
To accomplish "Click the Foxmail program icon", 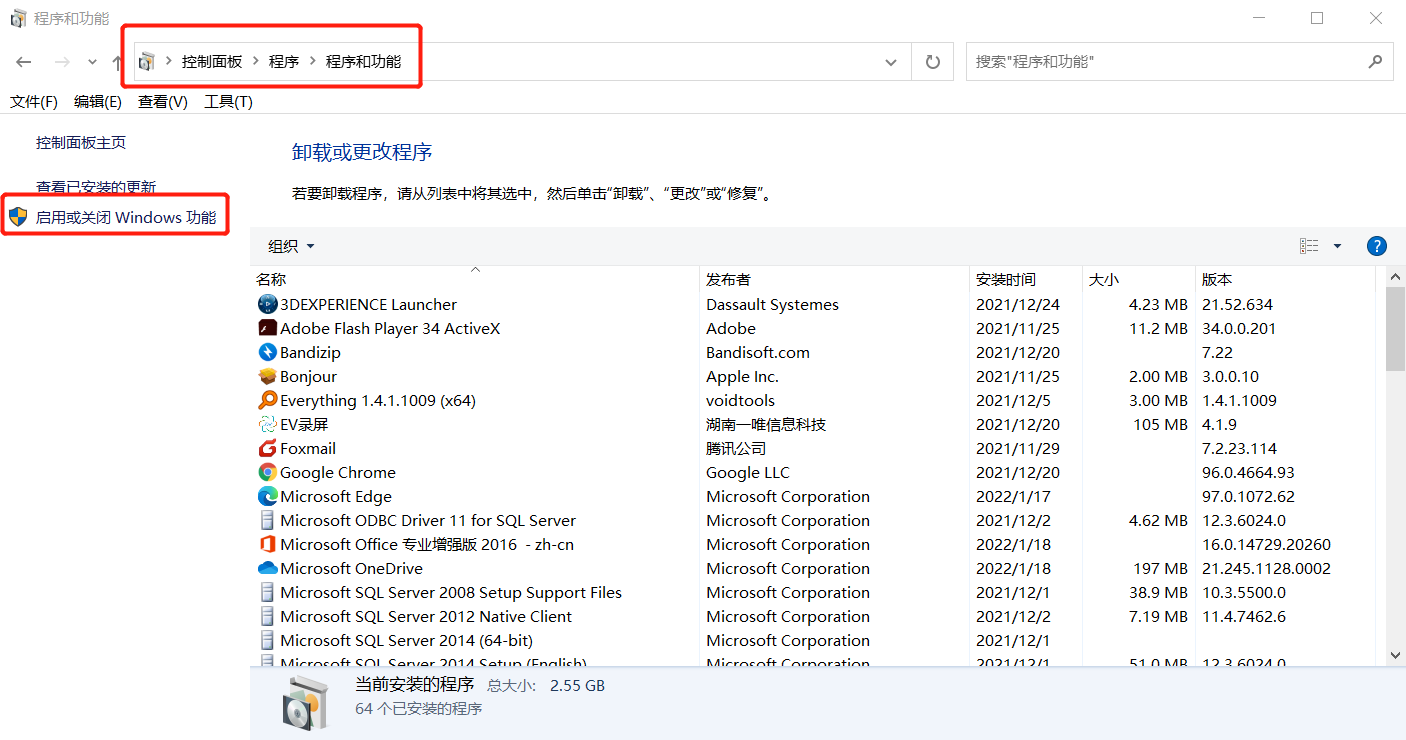I will (267, 448).
